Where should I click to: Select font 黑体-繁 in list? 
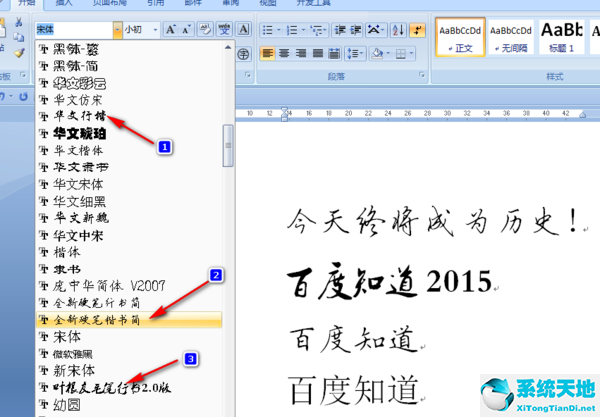[129, 49]
